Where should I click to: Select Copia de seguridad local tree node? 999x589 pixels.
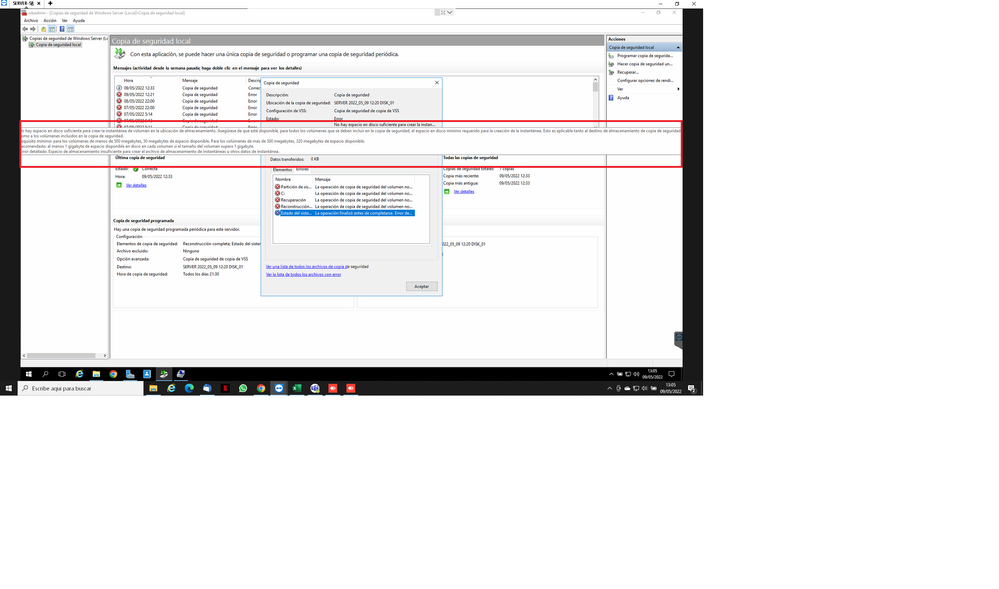(x=55, y=45)
